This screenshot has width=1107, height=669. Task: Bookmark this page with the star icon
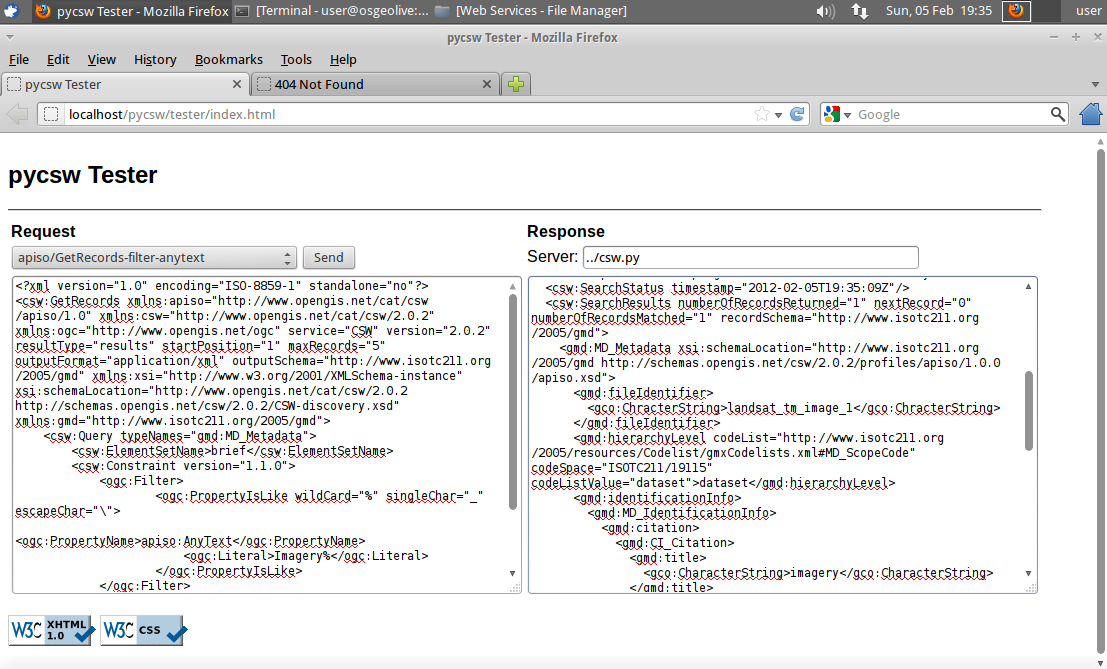(x=762, y=114)
